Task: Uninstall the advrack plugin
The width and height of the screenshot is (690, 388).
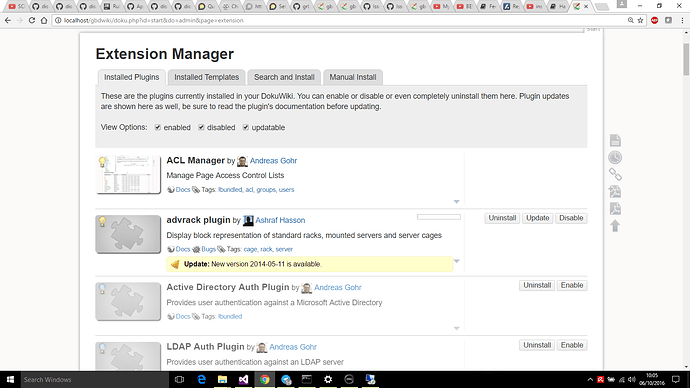Action: point(502,218)
